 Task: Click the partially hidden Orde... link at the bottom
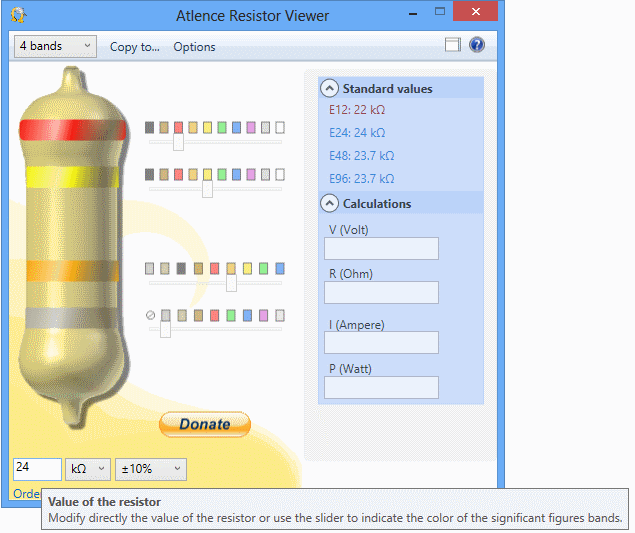click(26, 494)
